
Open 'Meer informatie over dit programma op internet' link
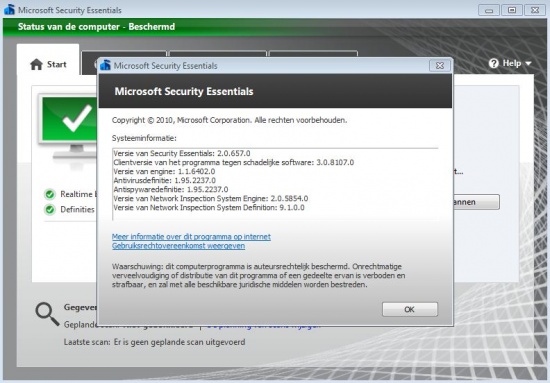tap(191, 237)
